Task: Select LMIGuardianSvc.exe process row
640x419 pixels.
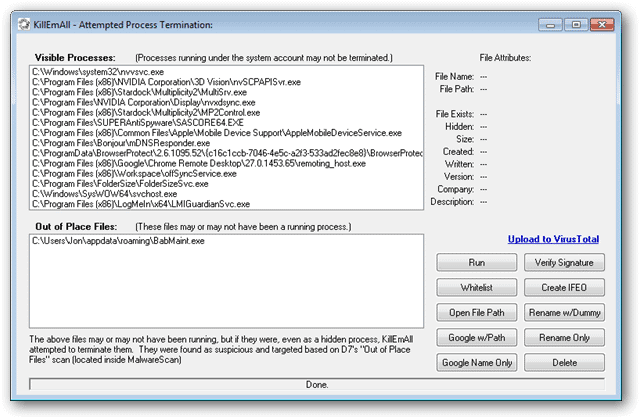Action: [227, 204]
